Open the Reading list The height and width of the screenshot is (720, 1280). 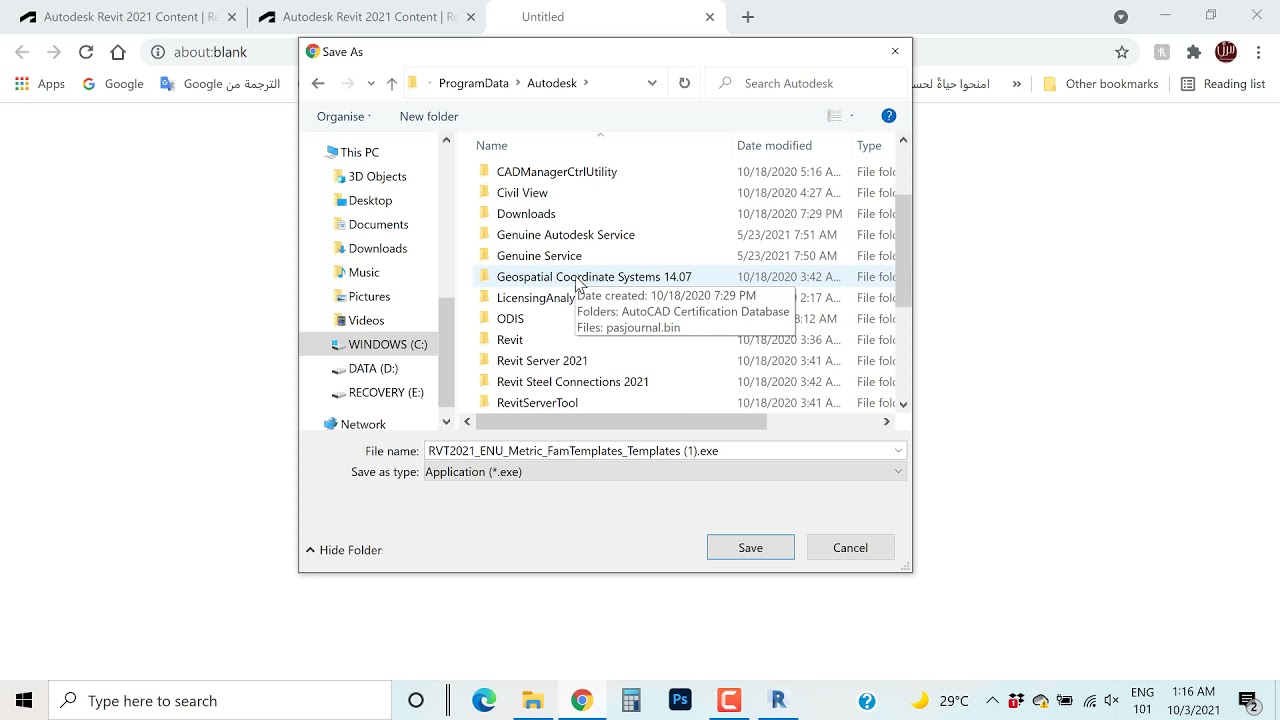pyautogui.click(x=1223, y=84)
